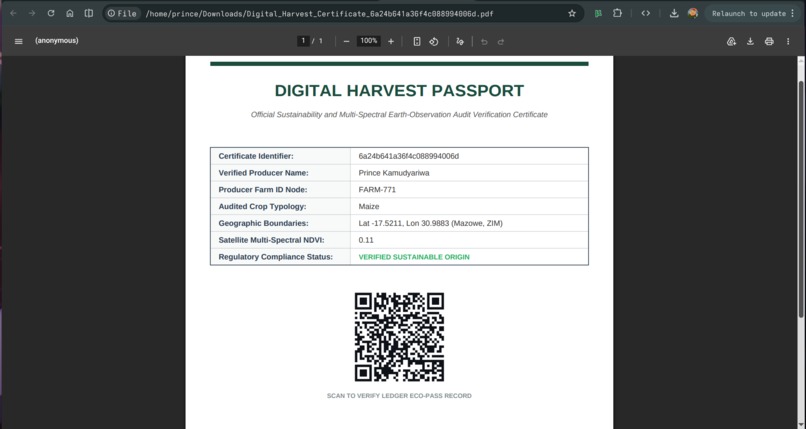806x429 pixels.
Task: Click the DIGITAL HARVEST PASSPORT heading
Action: (x=399, y=90)
